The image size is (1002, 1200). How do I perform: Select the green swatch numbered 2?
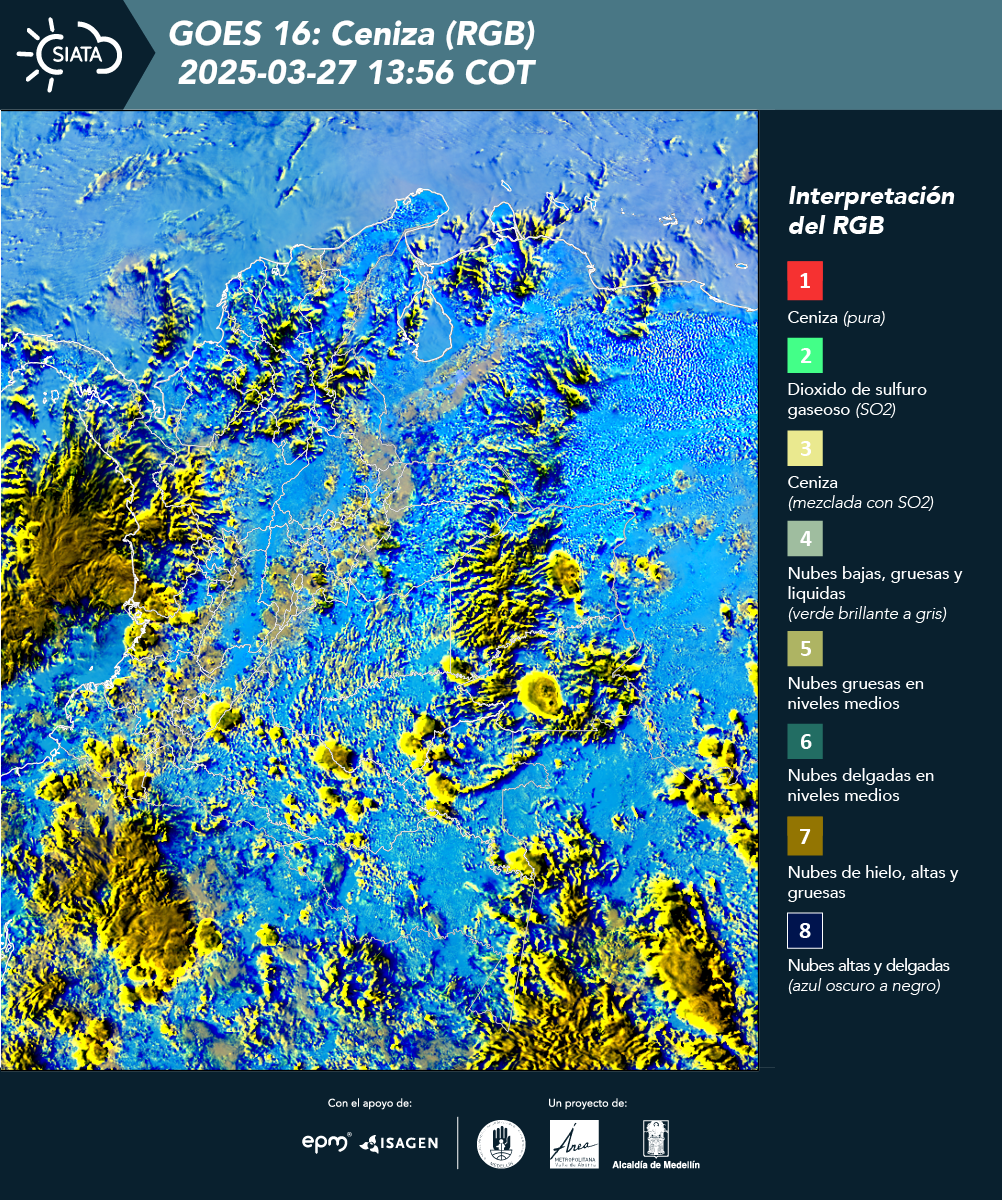(x=805, y=355)
